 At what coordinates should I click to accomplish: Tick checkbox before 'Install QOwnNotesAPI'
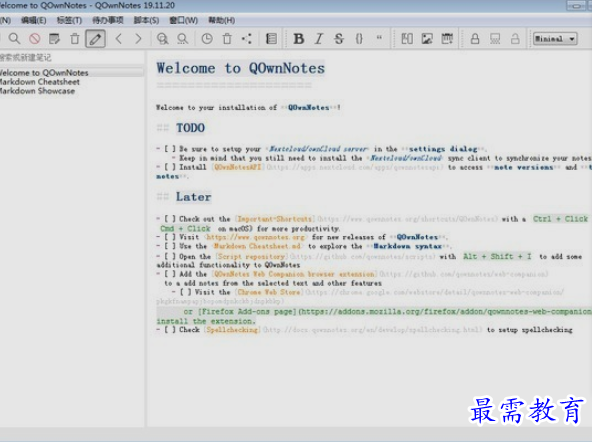[x=170, y=167]
